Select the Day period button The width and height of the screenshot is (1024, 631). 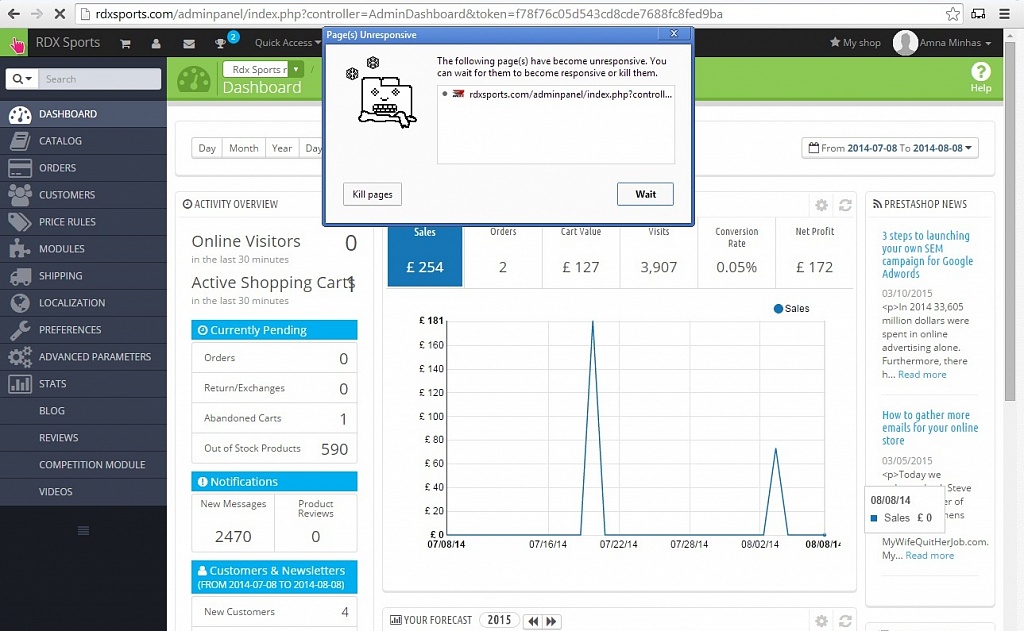tap(207, 148)
